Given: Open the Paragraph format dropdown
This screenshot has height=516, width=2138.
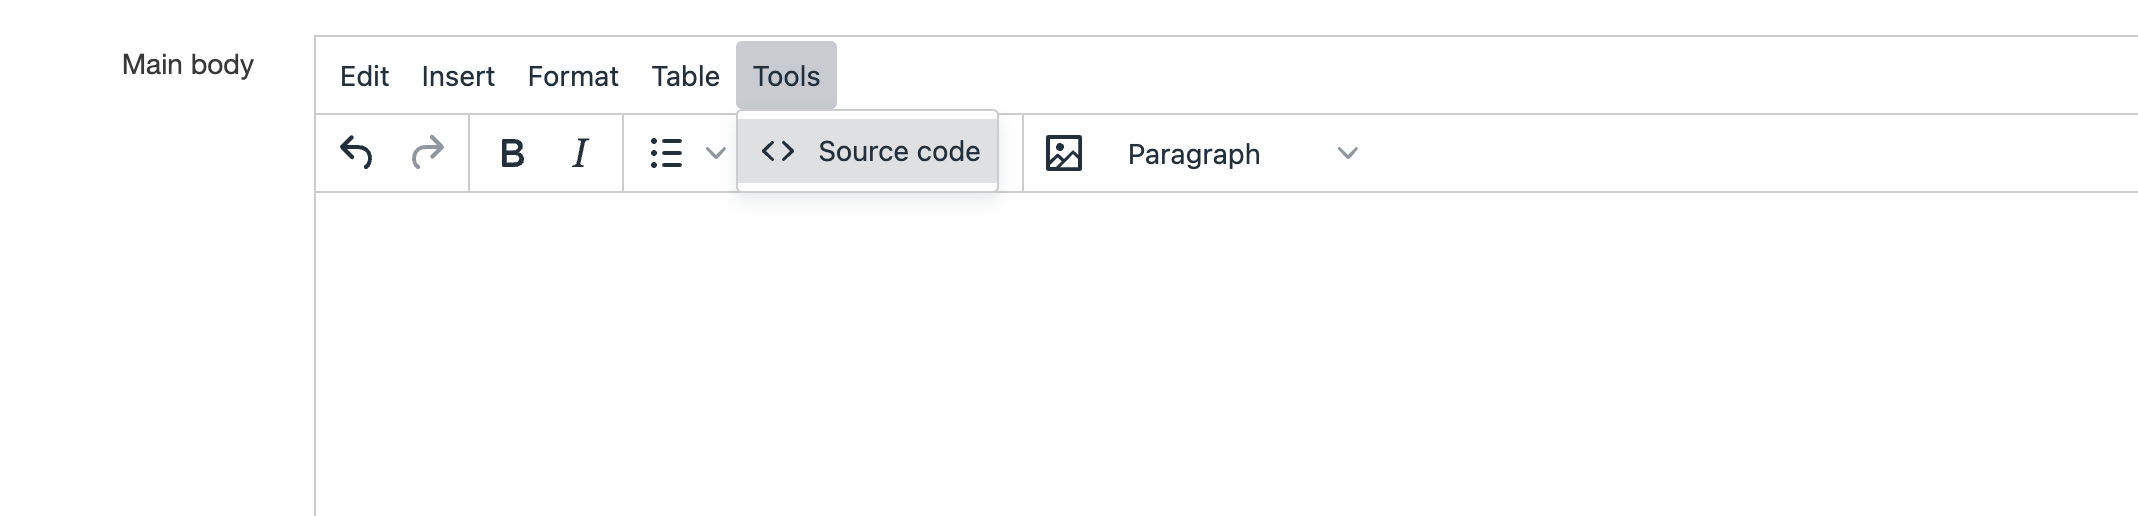Looking at the screenshot, I should pos(1194,154).
